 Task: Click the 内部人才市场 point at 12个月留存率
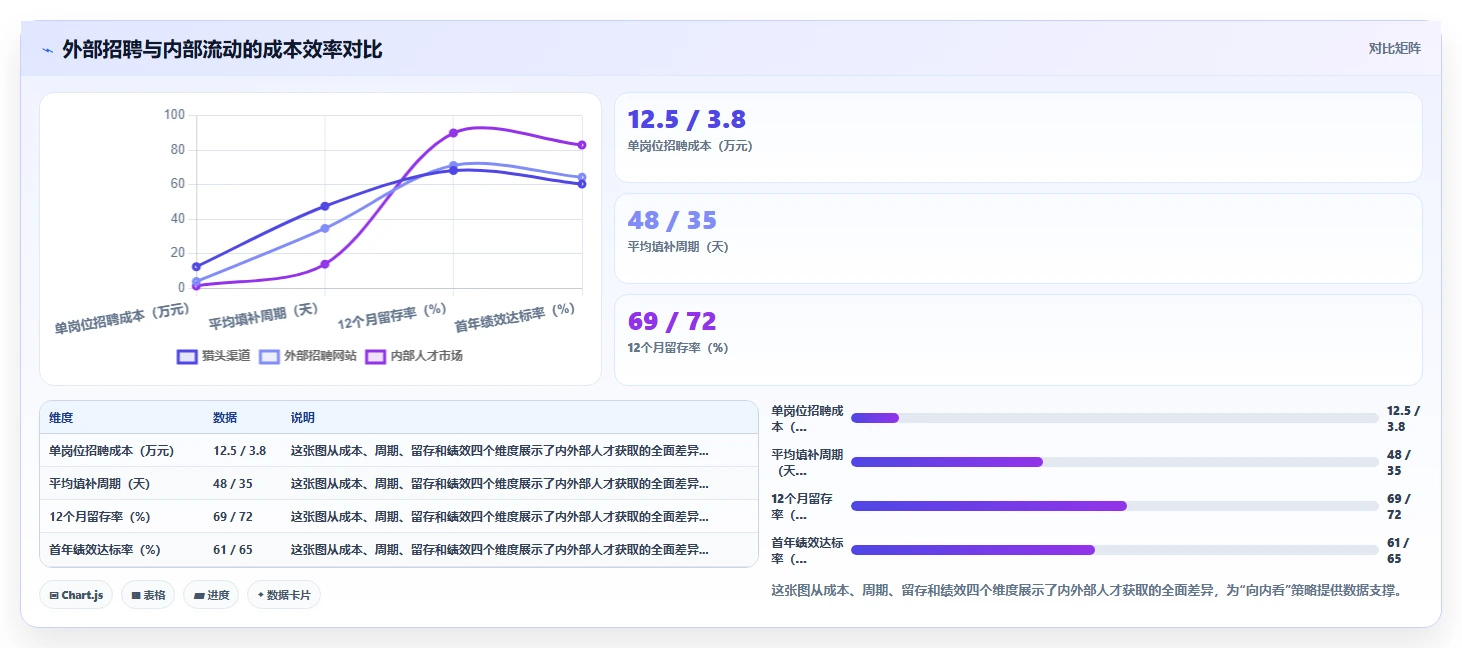coord(453,133)
